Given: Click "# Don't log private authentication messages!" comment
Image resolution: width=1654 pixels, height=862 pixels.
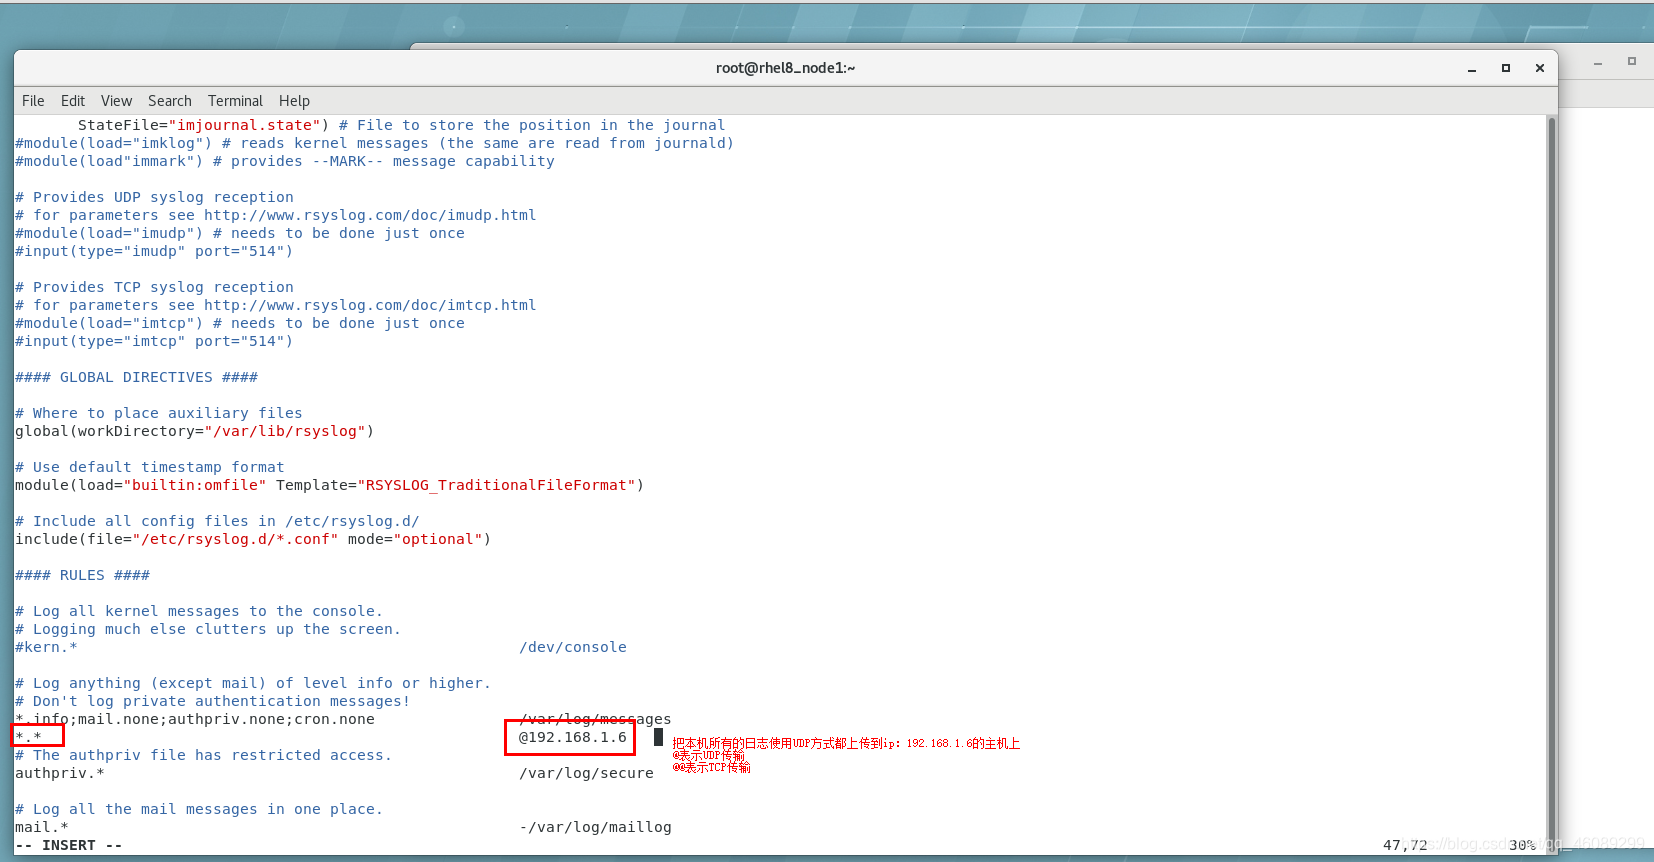Looking at the screenshot, I should pos(213,701).
